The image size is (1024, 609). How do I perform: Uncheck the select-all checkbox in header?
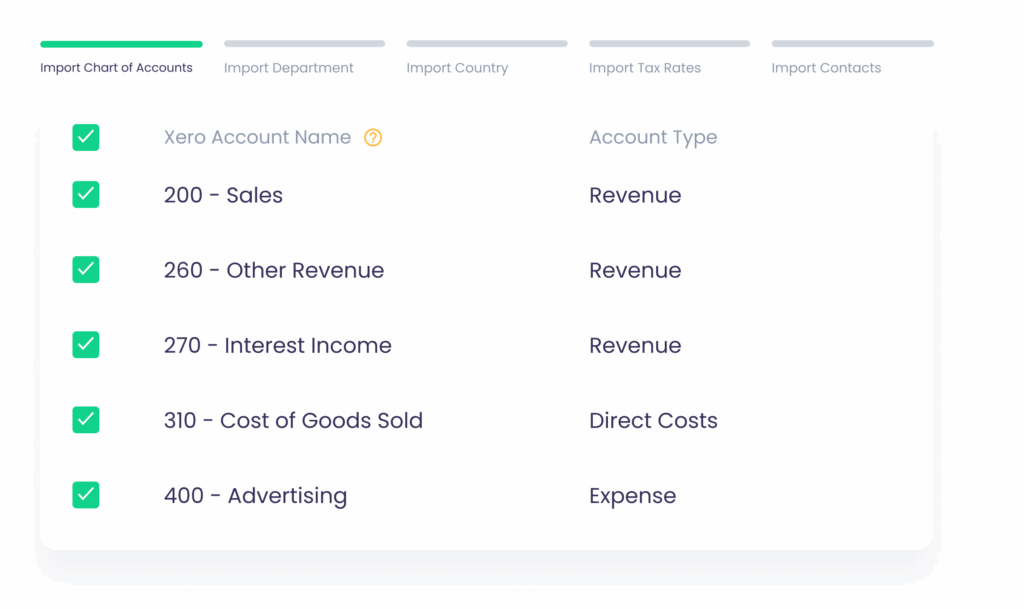86,138
